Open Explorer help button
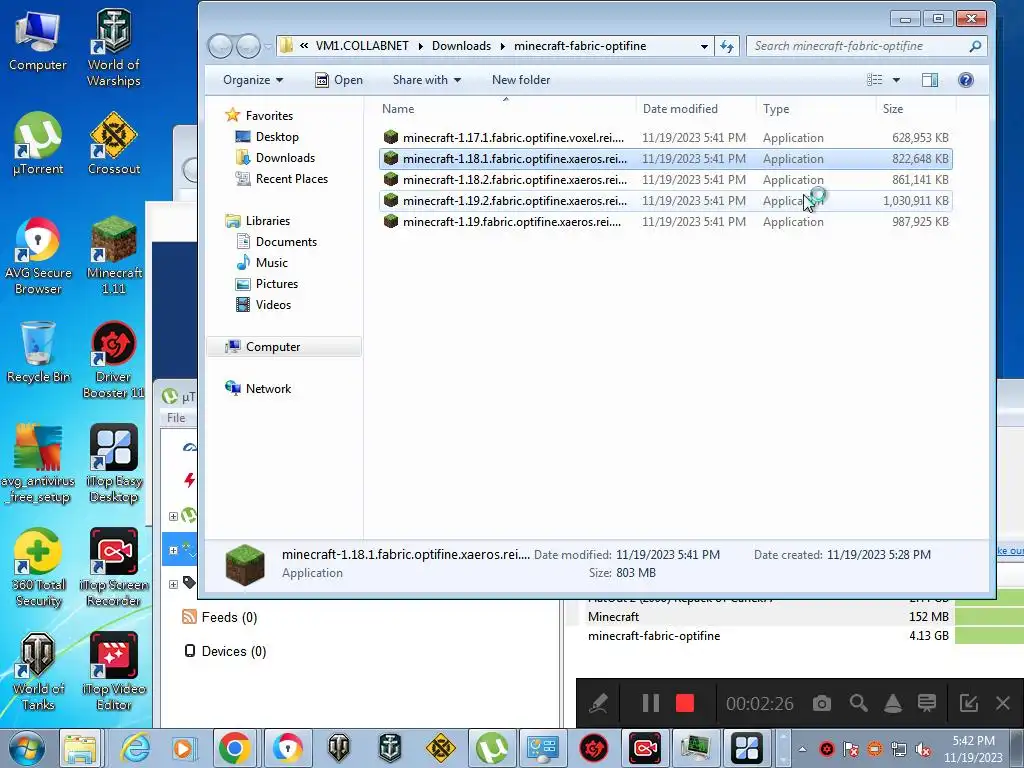This screenshot has width=1024, height=768. pos(966,80)
